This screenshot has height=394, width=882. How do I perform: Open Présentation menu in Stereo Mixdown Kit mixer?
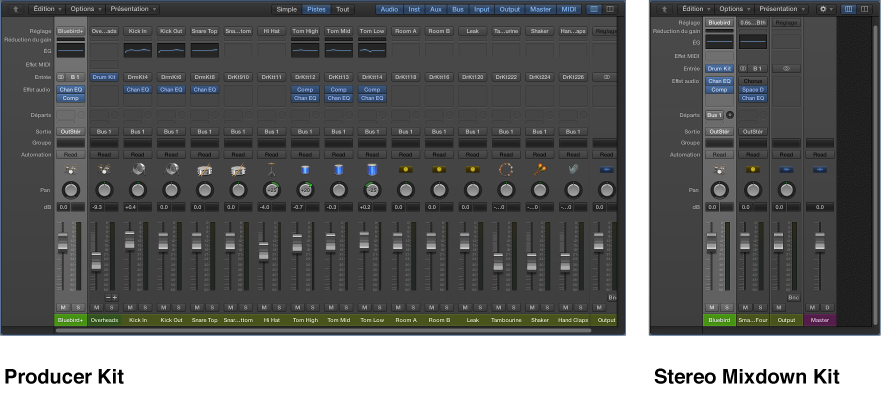pyautogui.click(x=781, y=9)
